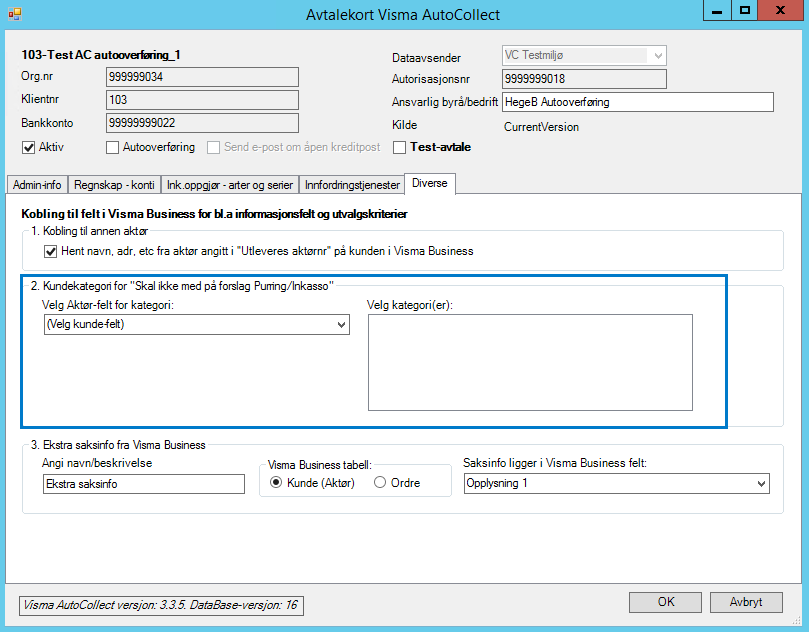
Task: Edit the Ansvarlig byrå/bedrift field
Action: [638, 102]
